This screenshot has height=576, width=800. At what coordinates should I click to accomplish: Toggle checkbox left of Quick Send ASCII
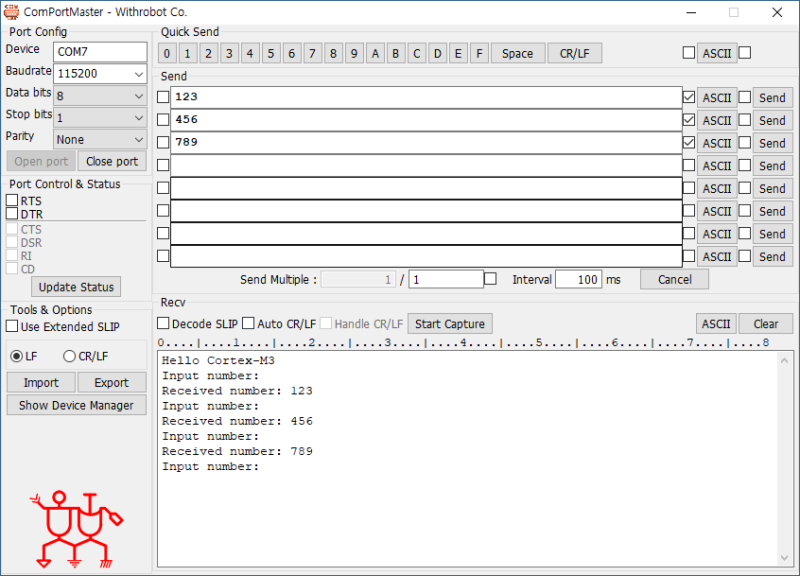coord(689,53)
